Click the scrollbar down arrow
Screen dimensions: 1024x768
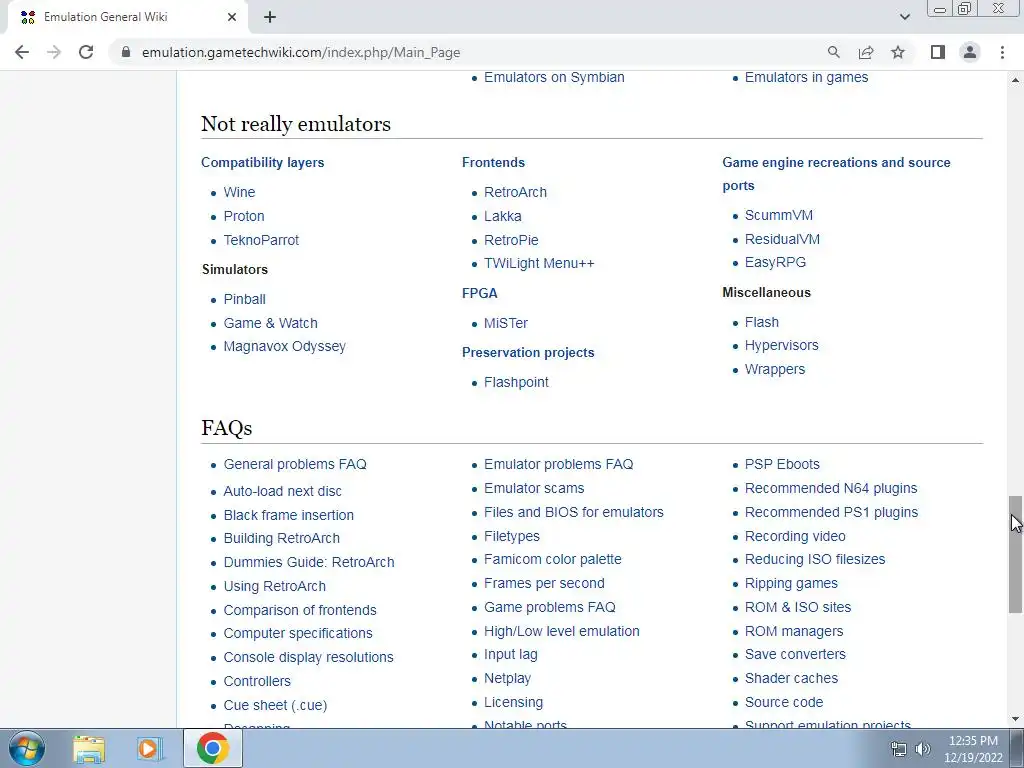click(1015, 720)
